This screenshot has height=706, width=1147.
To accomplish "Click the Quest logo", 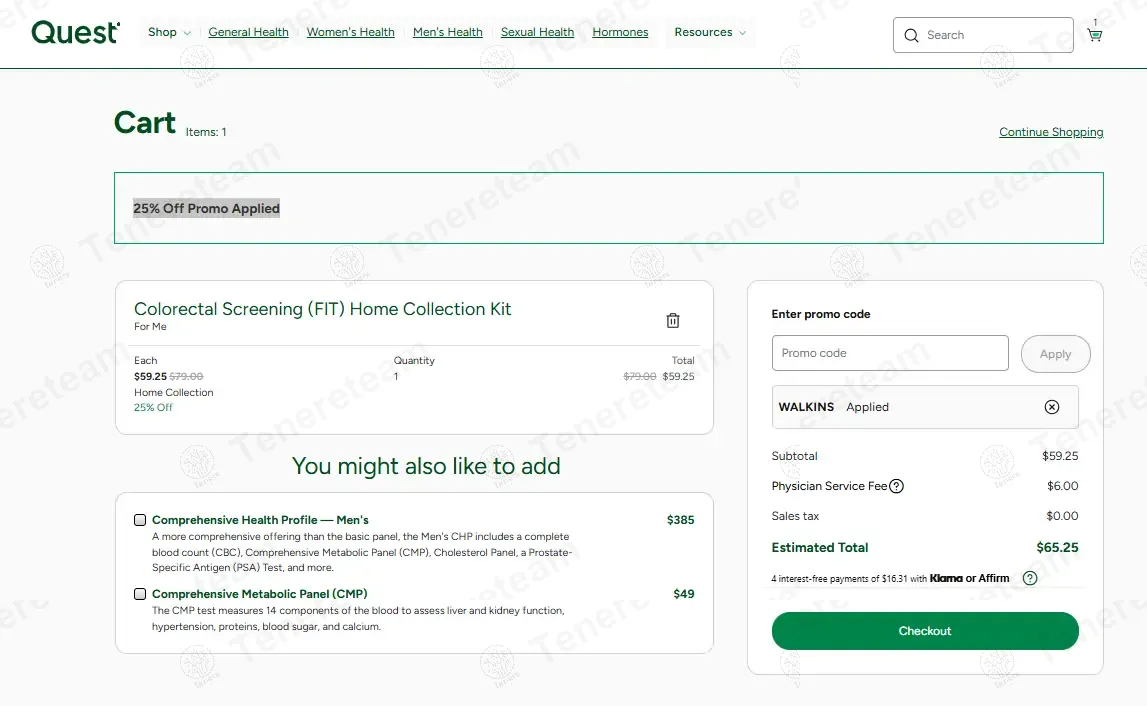I will tap(75, 33).
